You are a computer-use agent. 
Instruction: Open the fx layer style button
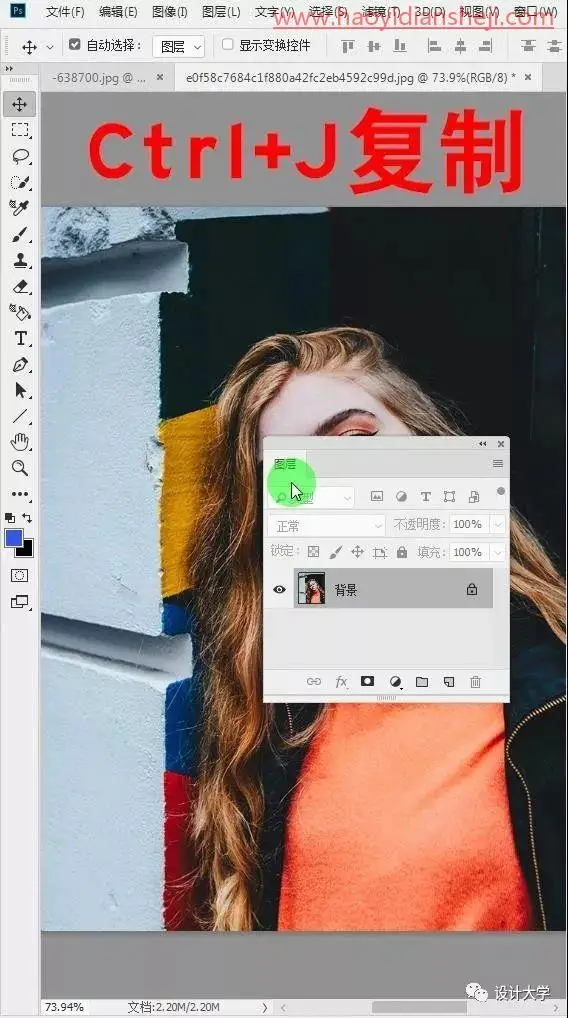pos(341,682)
